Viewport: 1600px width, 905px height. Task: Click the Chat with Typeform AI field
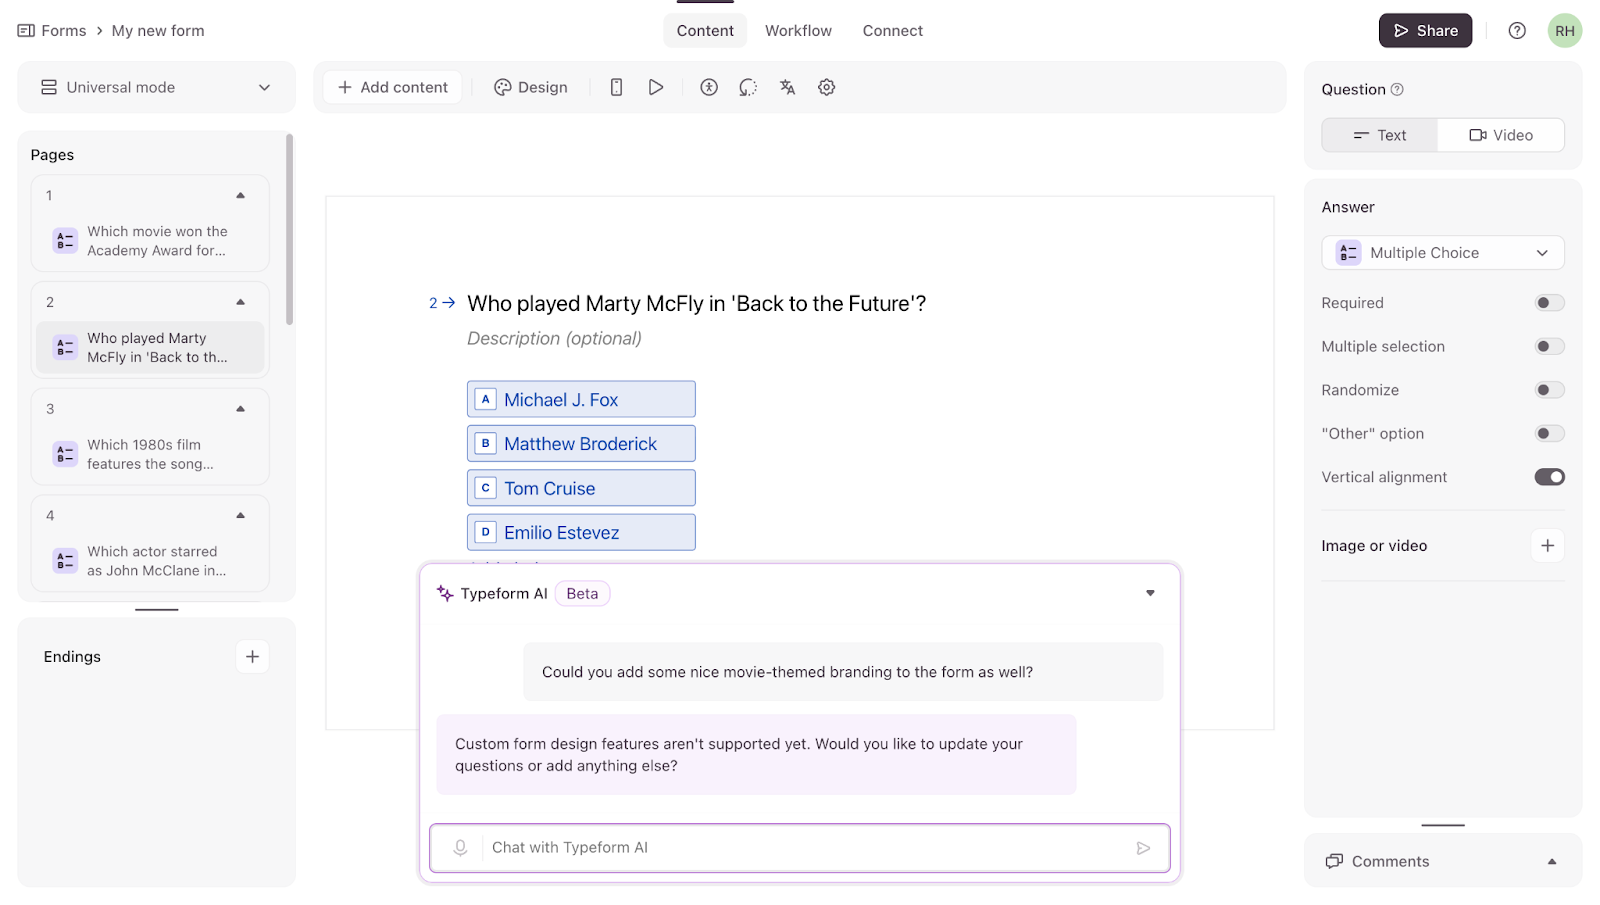point(800,848)
